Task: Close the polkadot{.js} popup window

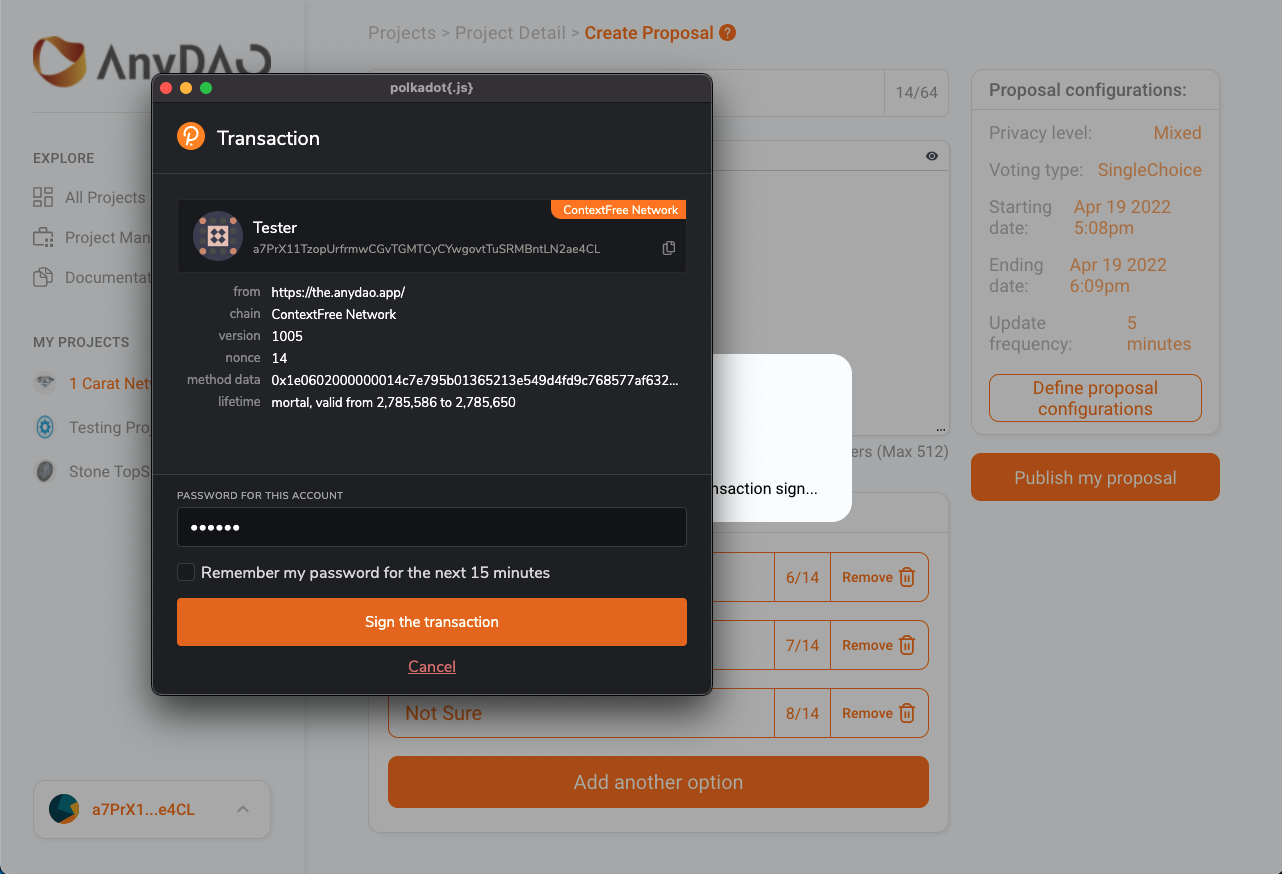Action: click(x=166, y=88)
